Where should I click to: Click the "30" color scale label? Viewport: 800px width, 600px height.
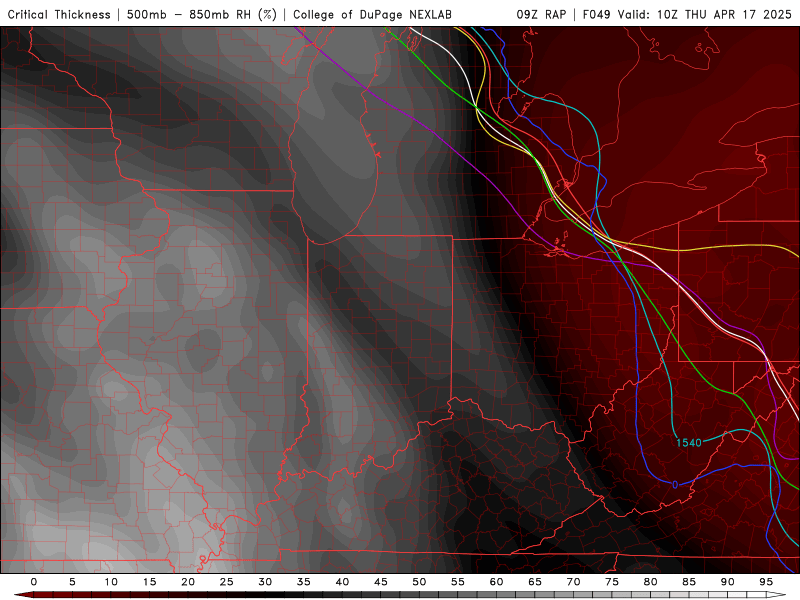click(x=265, y=582)
